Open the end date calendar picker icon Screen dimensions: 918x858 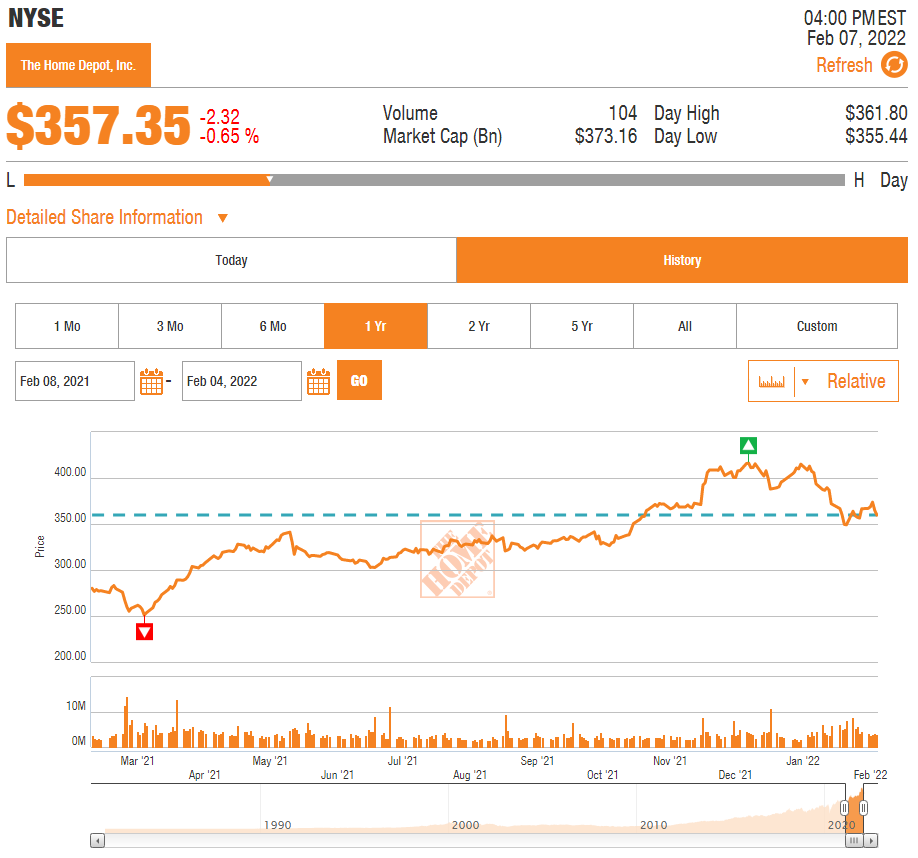click(x=318, y=382)
